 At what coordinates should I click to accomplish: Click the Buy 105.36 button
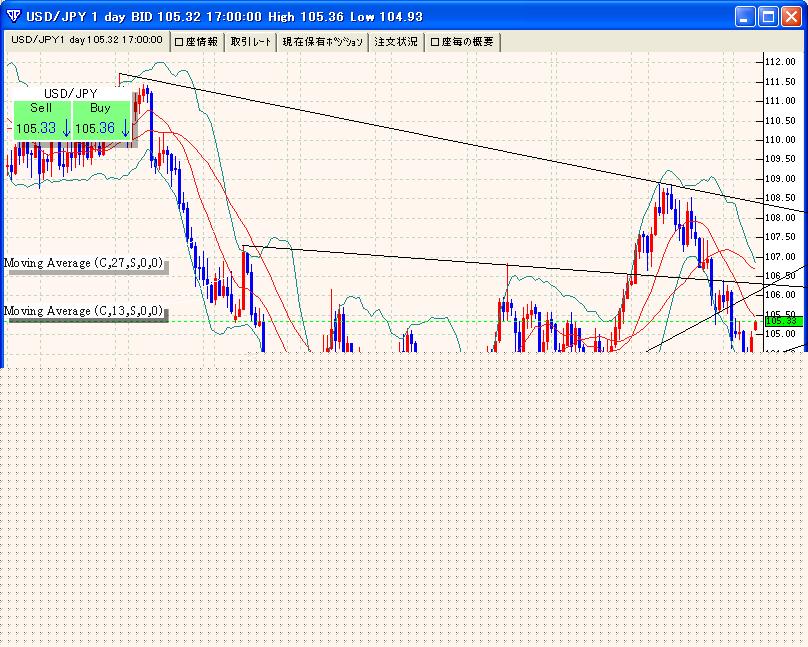point(102,120)
